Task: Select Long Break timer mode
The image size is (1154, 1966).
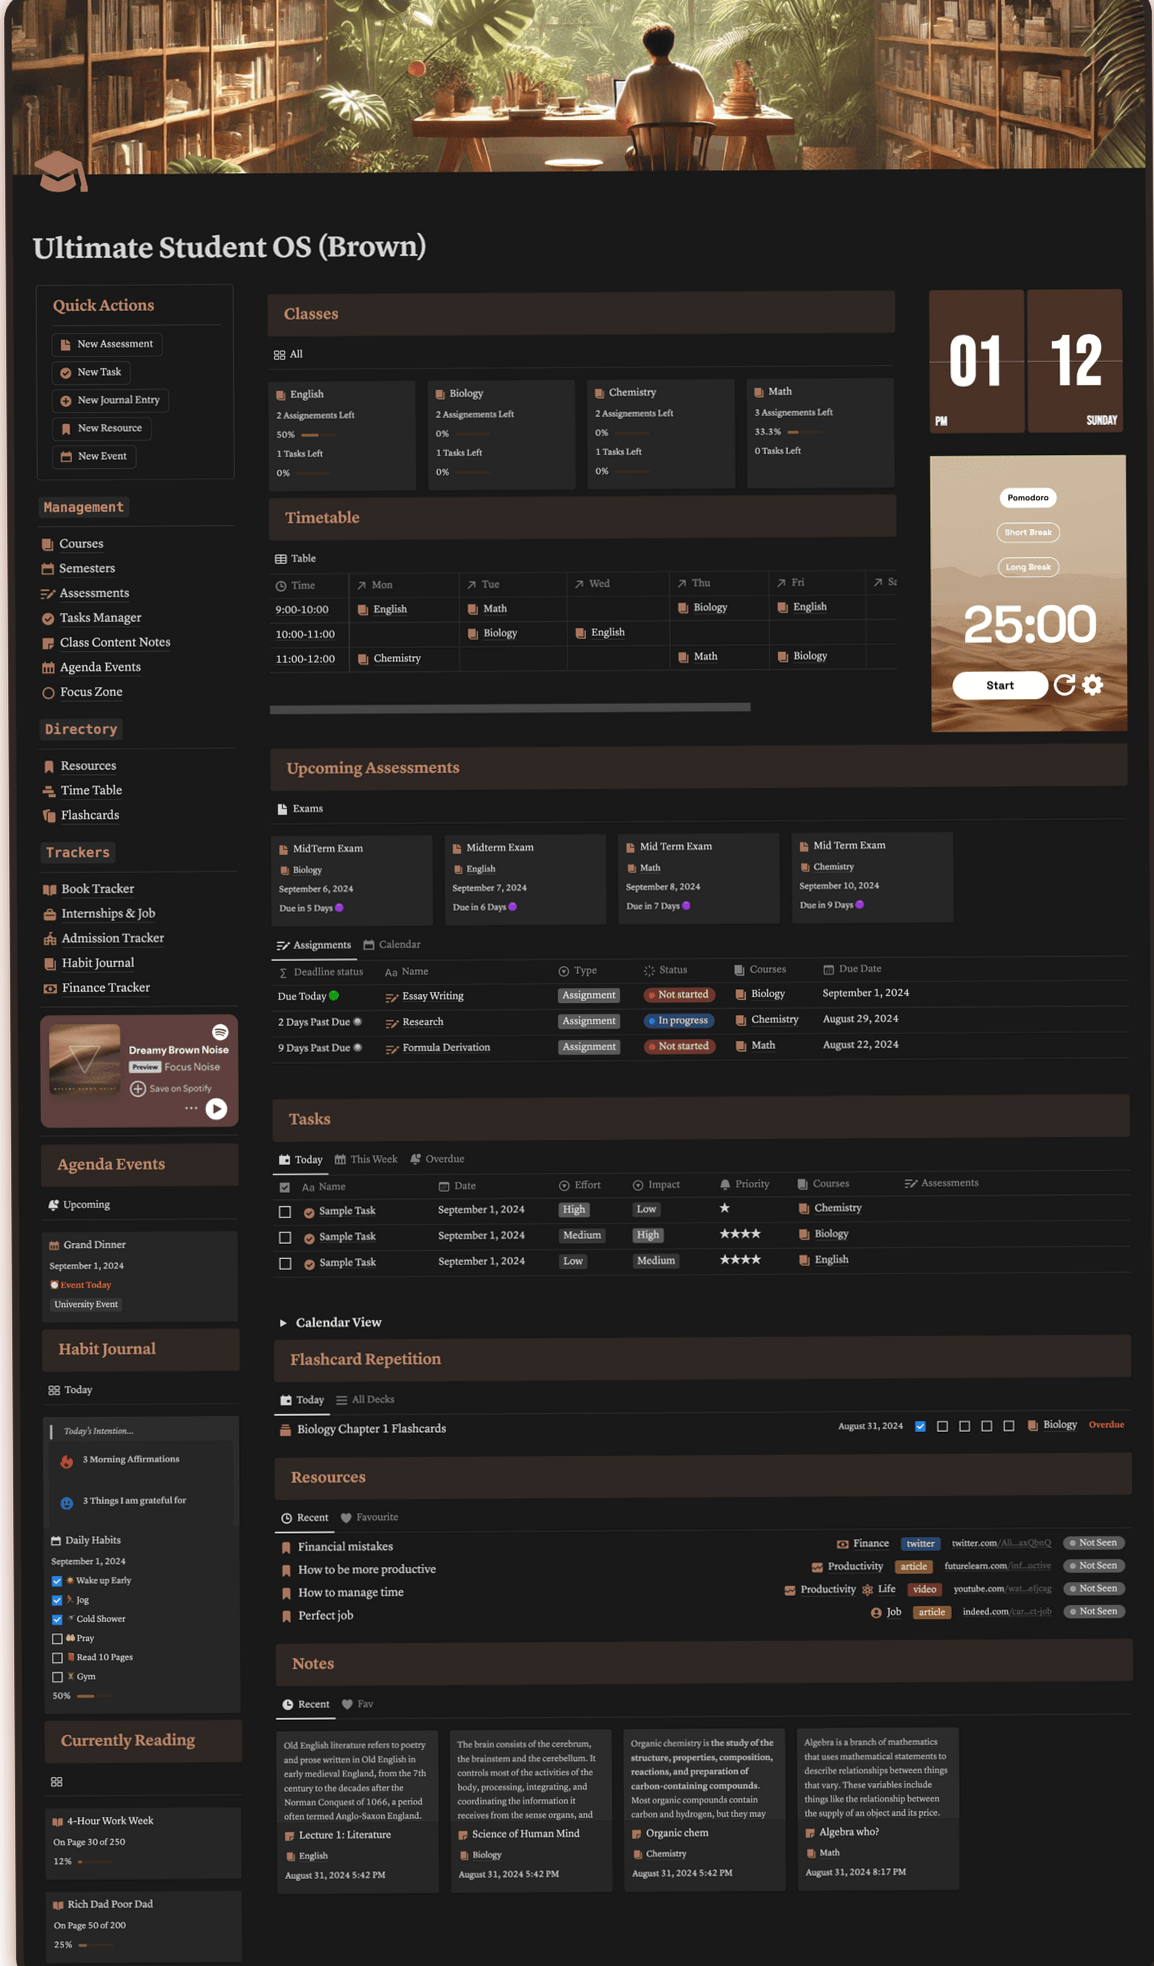Action: [x=1028, y=567]
